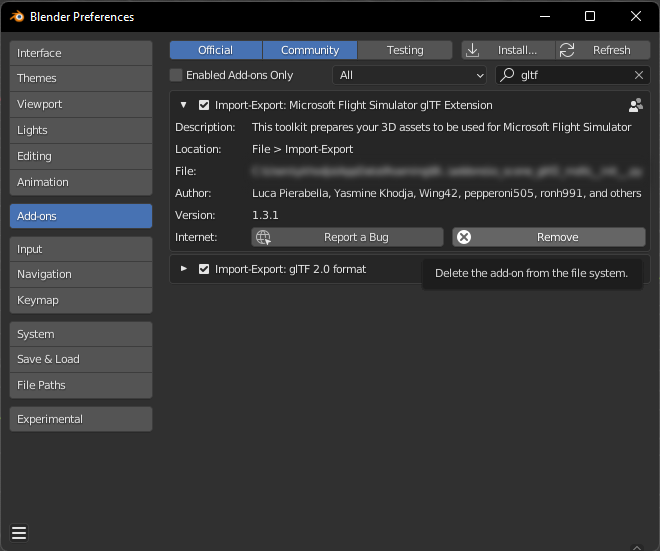Screen dimensions: 660x551
Task: Minimize the Blender Preferences window
Action: [x=545, y=16]
